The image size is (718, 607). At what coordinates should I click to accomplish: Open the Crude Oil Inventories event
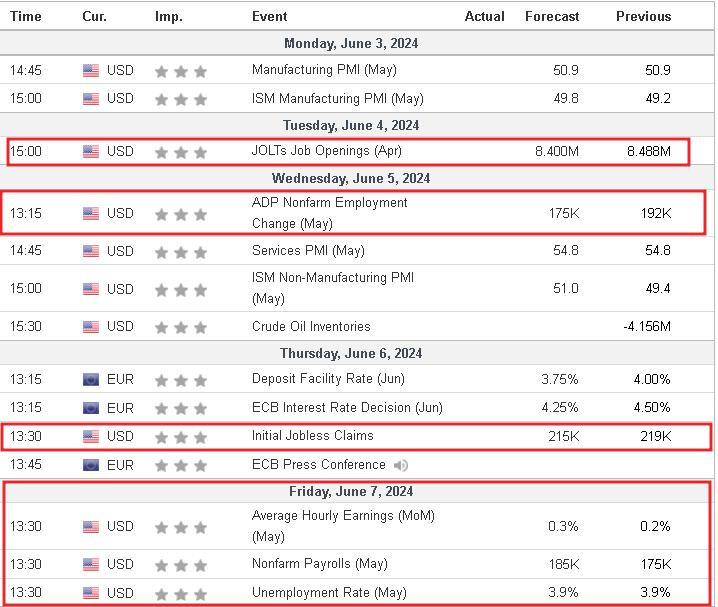click(311, 326)
